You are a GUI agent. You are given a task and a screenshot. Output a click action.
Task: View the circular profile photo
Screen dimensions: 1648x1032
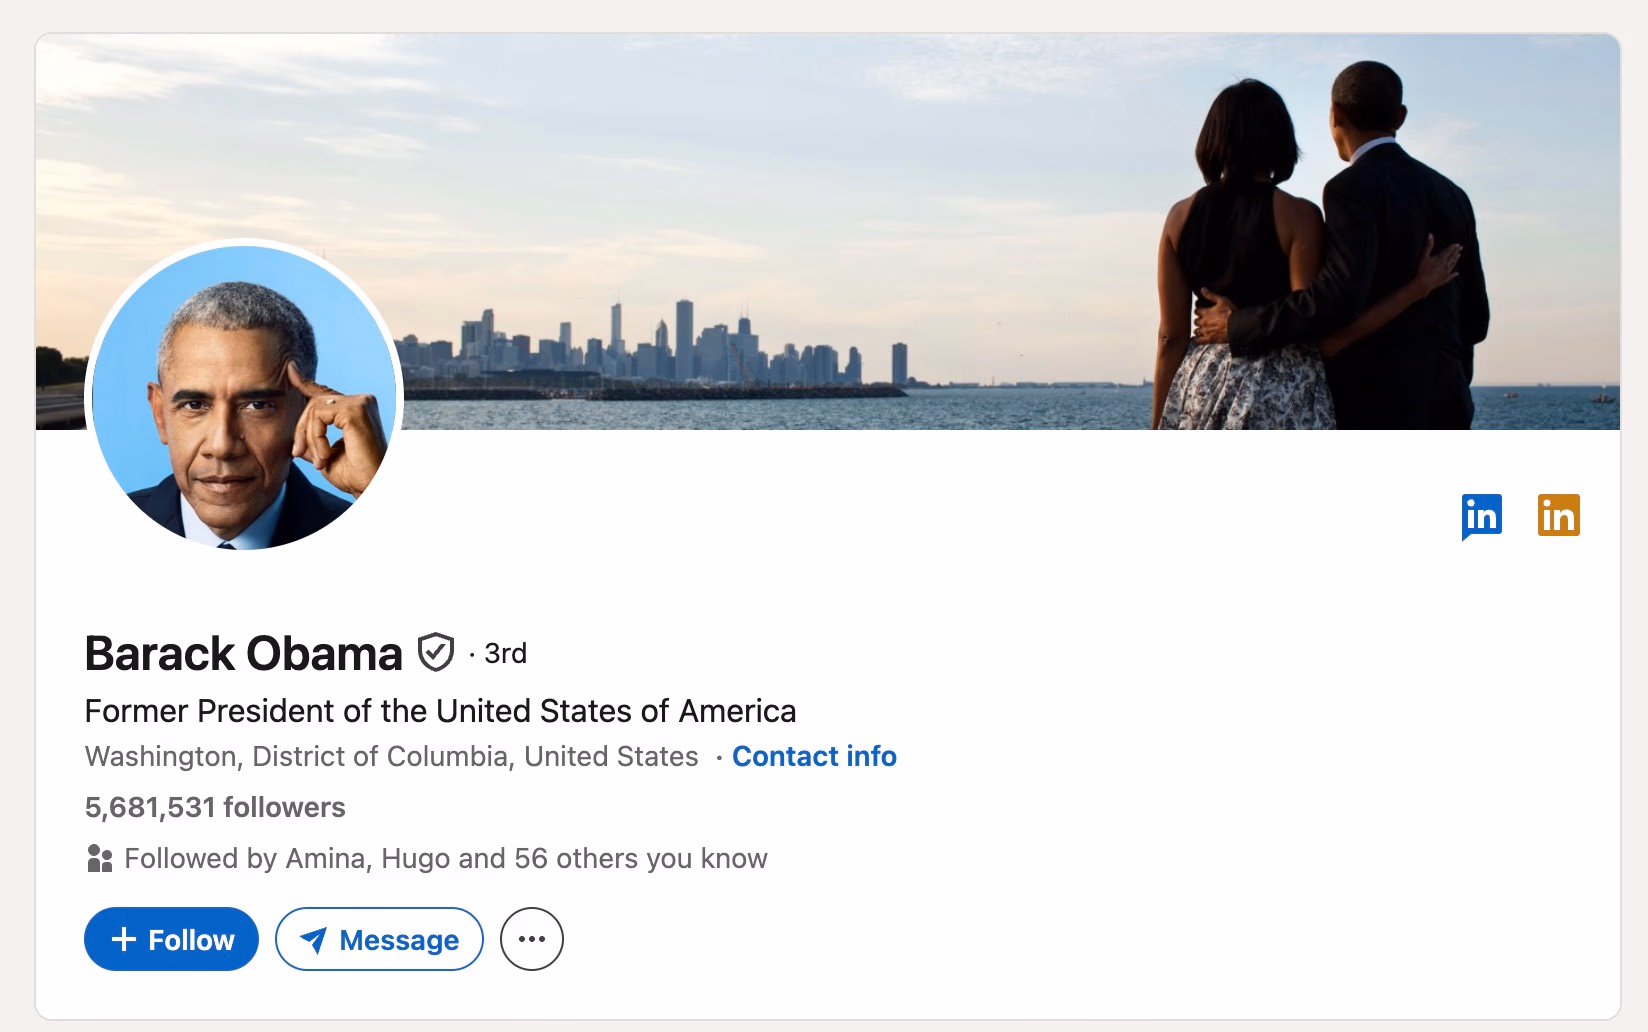coord(244,397)
